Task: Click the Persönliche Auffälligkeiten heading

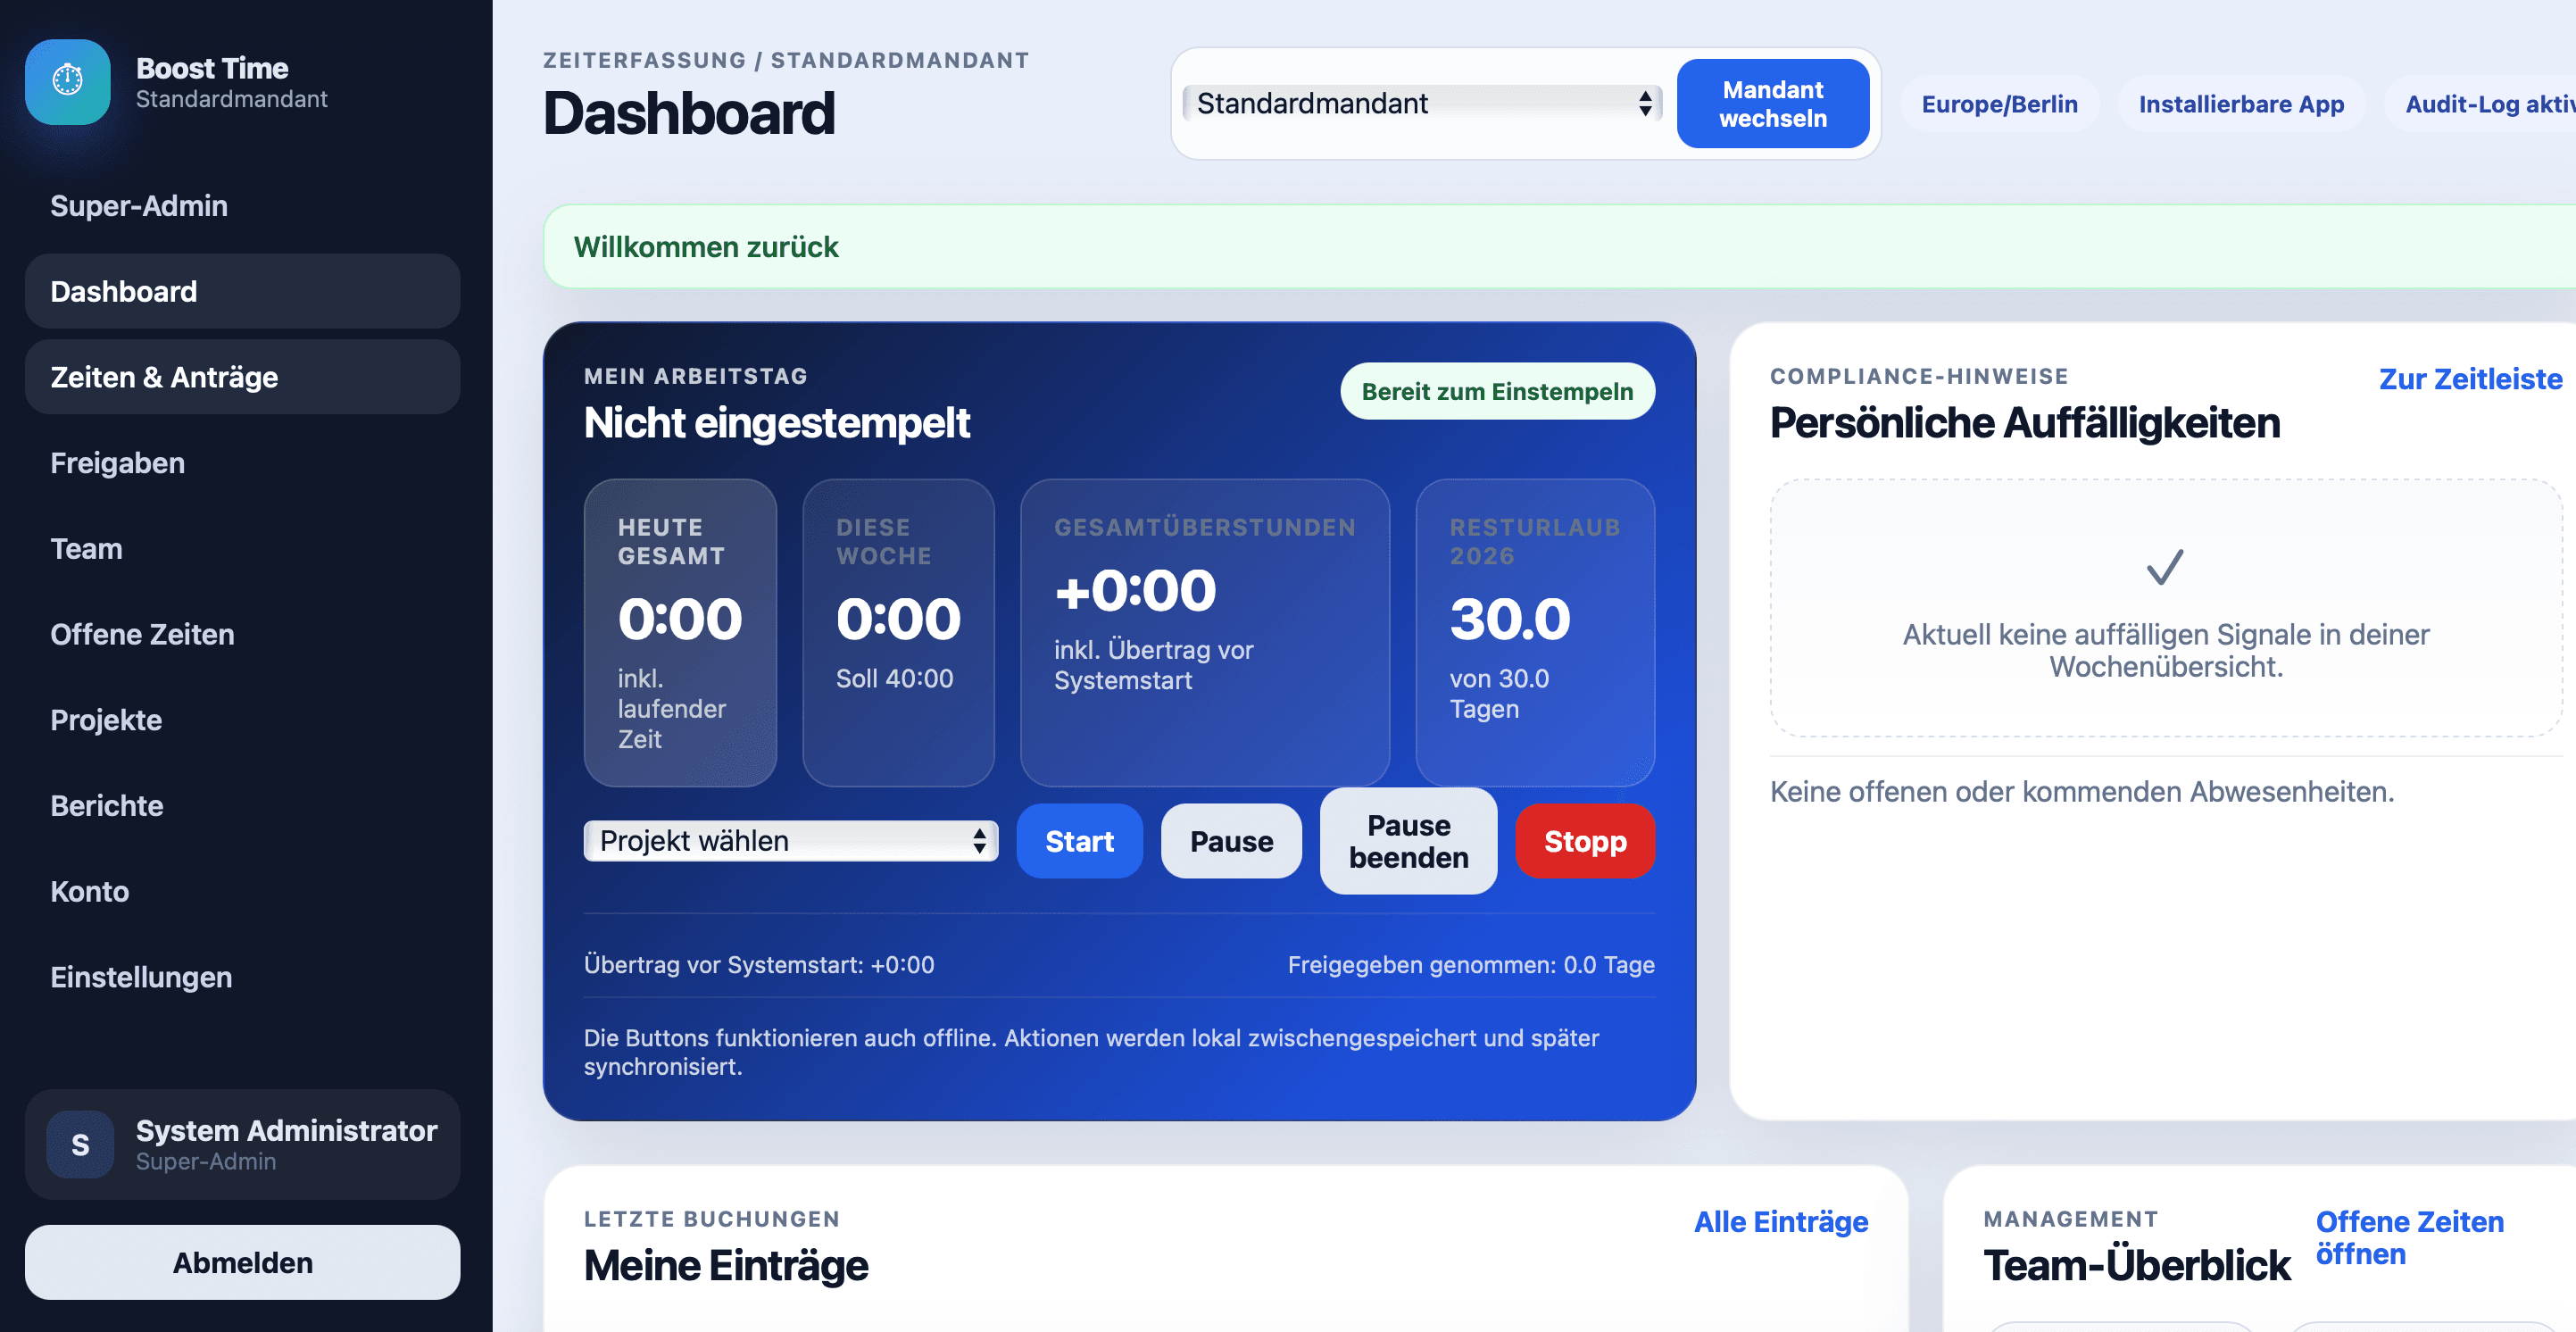Action: click(x=2025, y=423)
